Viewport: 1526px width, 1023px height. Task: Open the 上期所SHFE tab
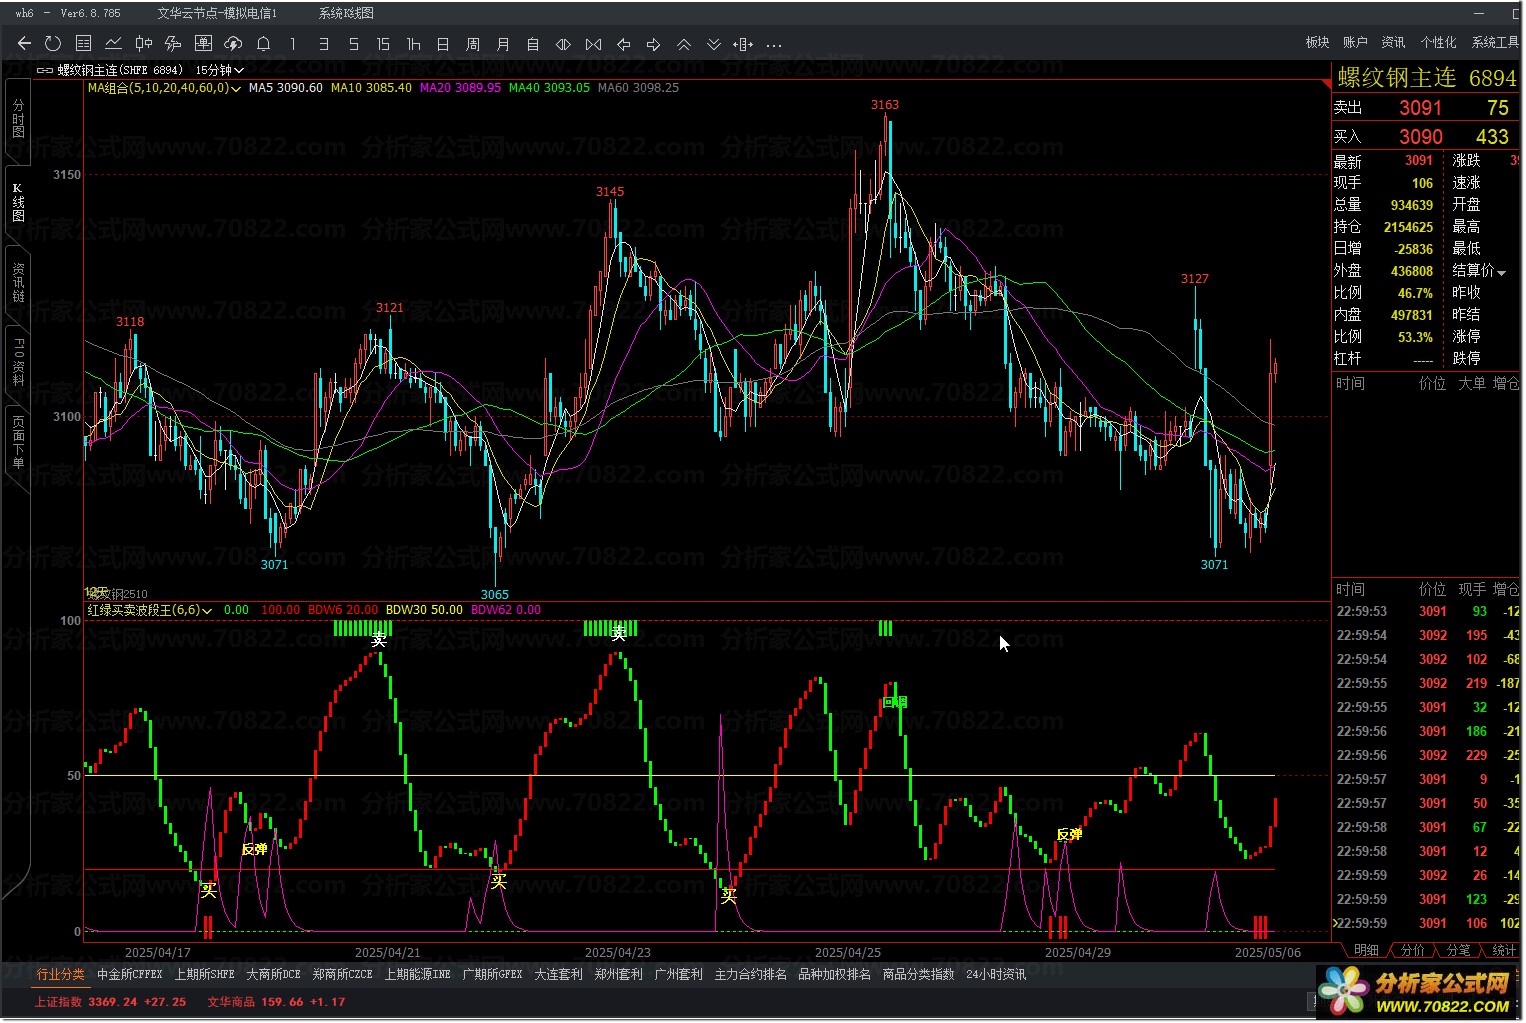click(205, 974)
